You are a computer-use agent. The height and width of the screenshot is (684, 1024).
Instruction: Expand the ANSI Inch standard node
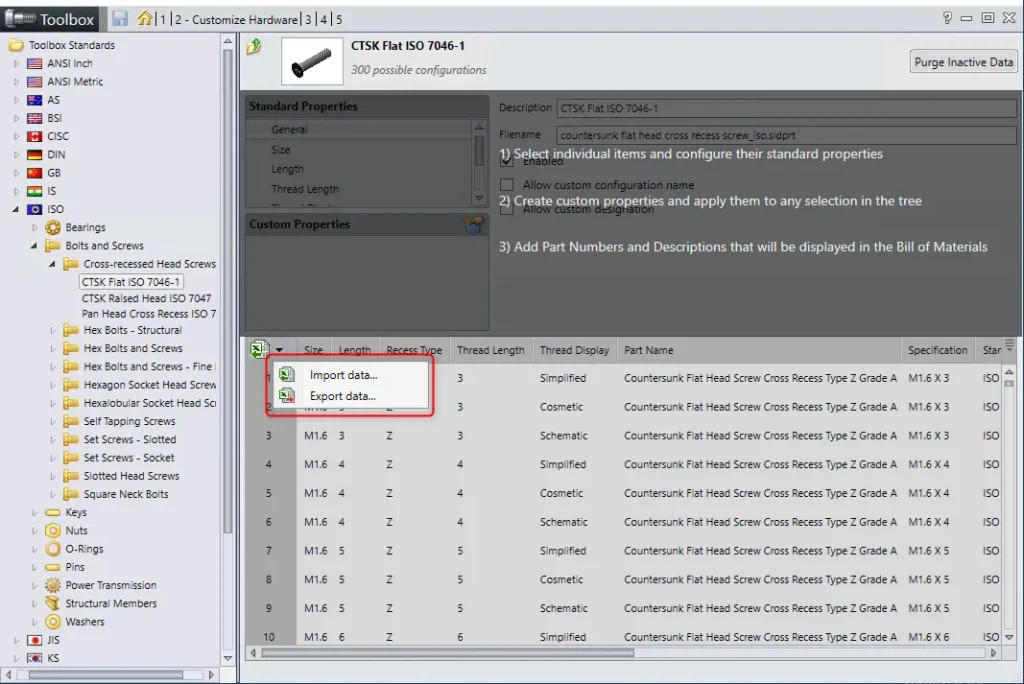(16, 63)
